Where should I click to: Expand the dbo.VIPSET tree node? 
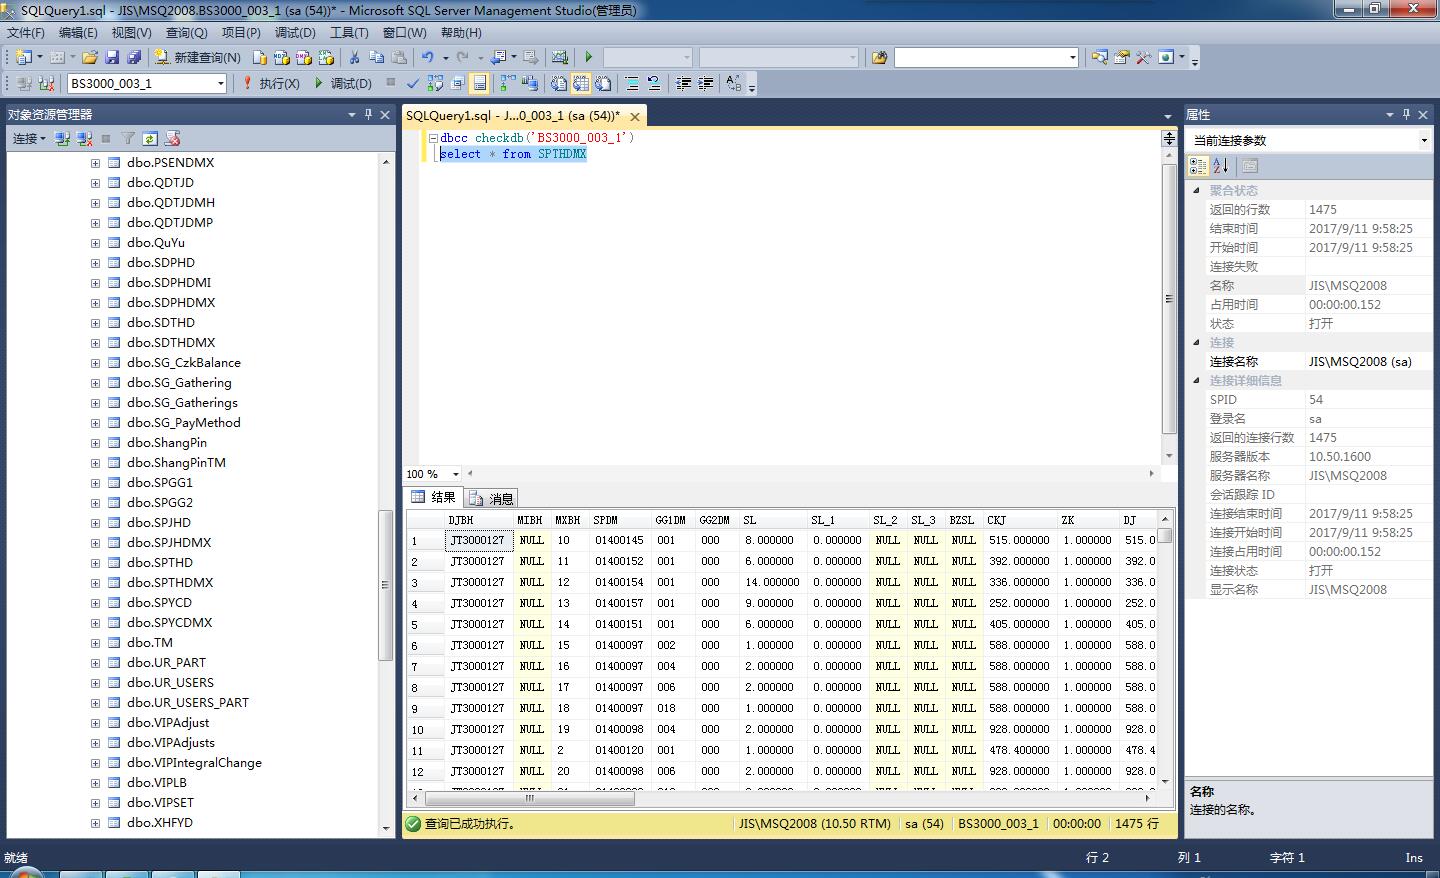pos(95,803)
